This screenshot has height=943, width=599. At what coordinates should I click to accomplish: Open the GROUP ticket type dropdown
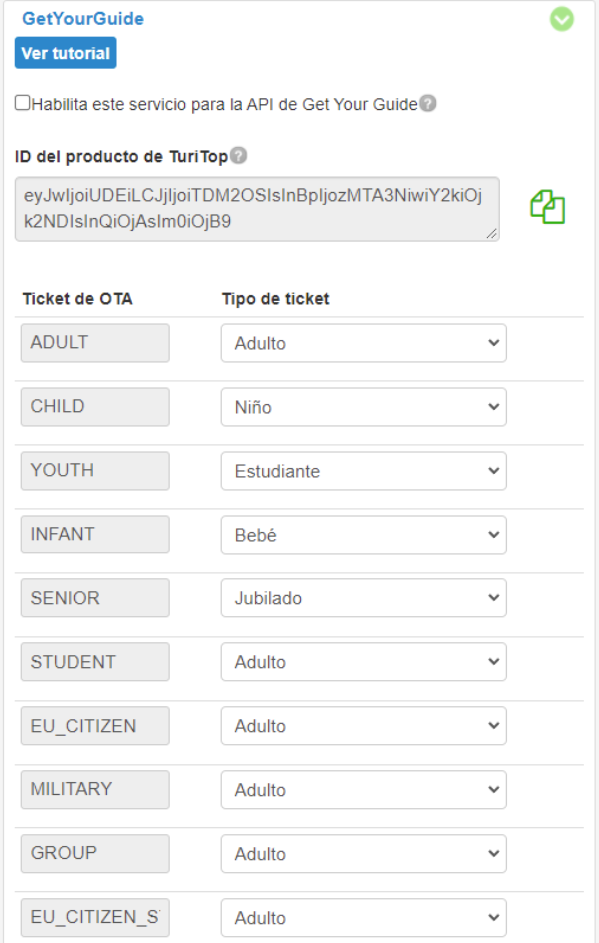363,853
